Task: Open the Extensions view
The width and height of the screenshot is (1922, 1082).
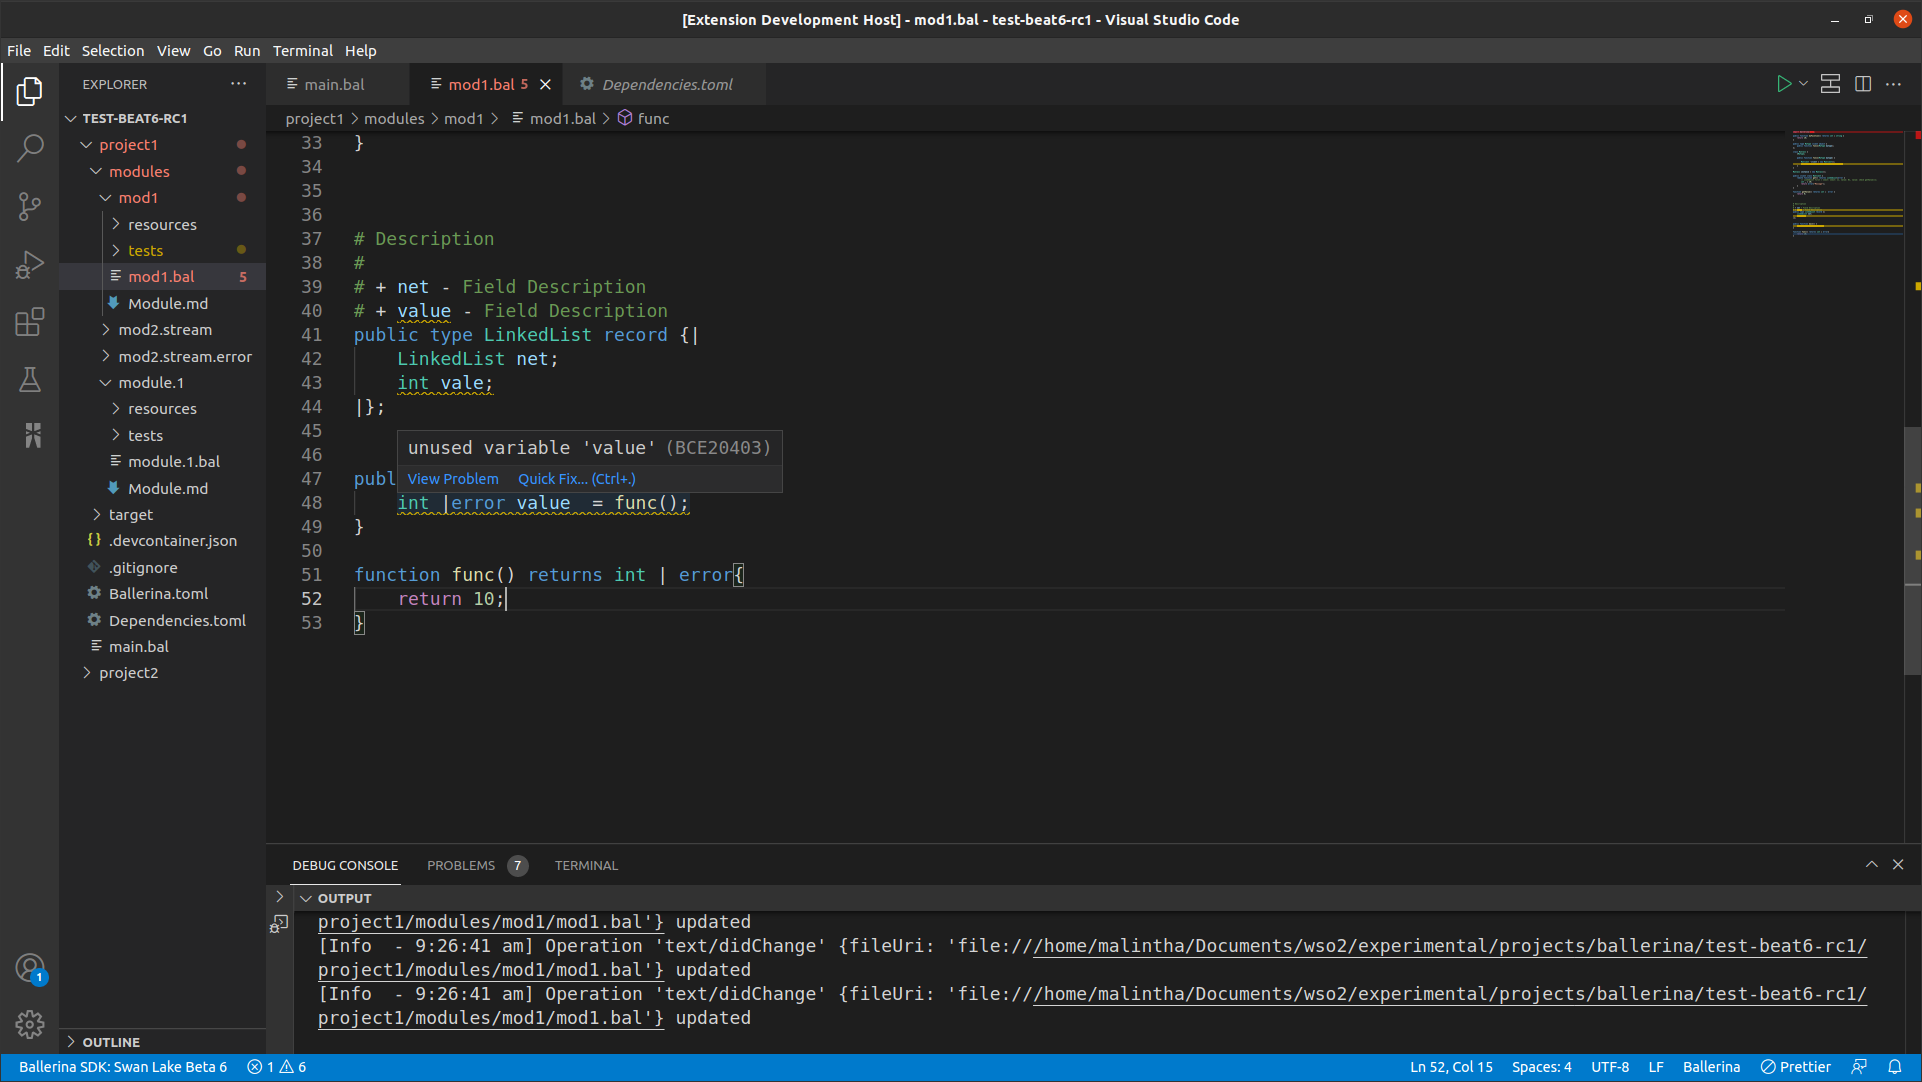Action: pyautogui.click(x=30, y=322)
